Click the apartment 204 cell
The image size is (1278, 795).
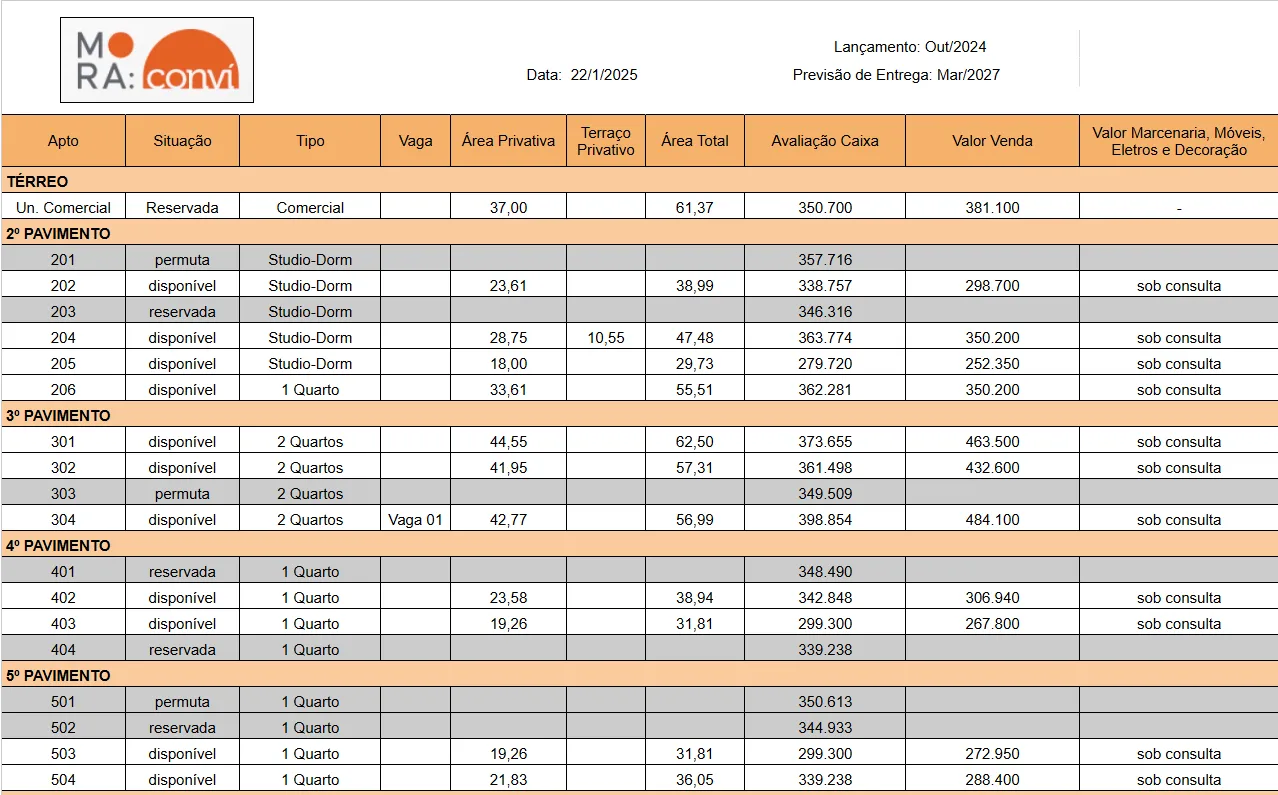point(63,337)
